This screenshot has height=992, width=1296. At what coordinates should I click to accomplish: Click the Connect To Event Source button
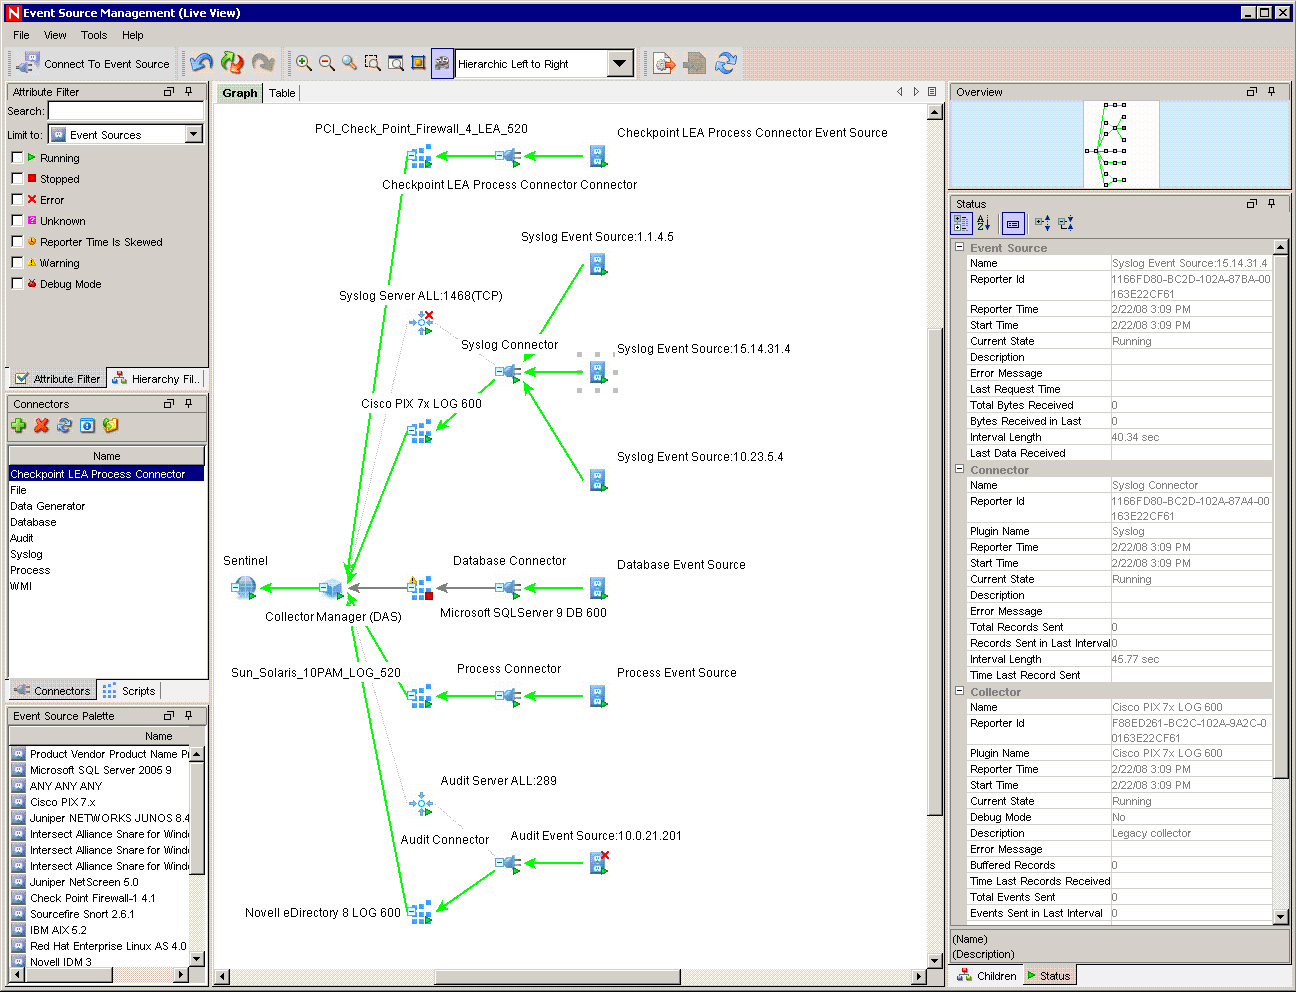click(x=94, y=63)
